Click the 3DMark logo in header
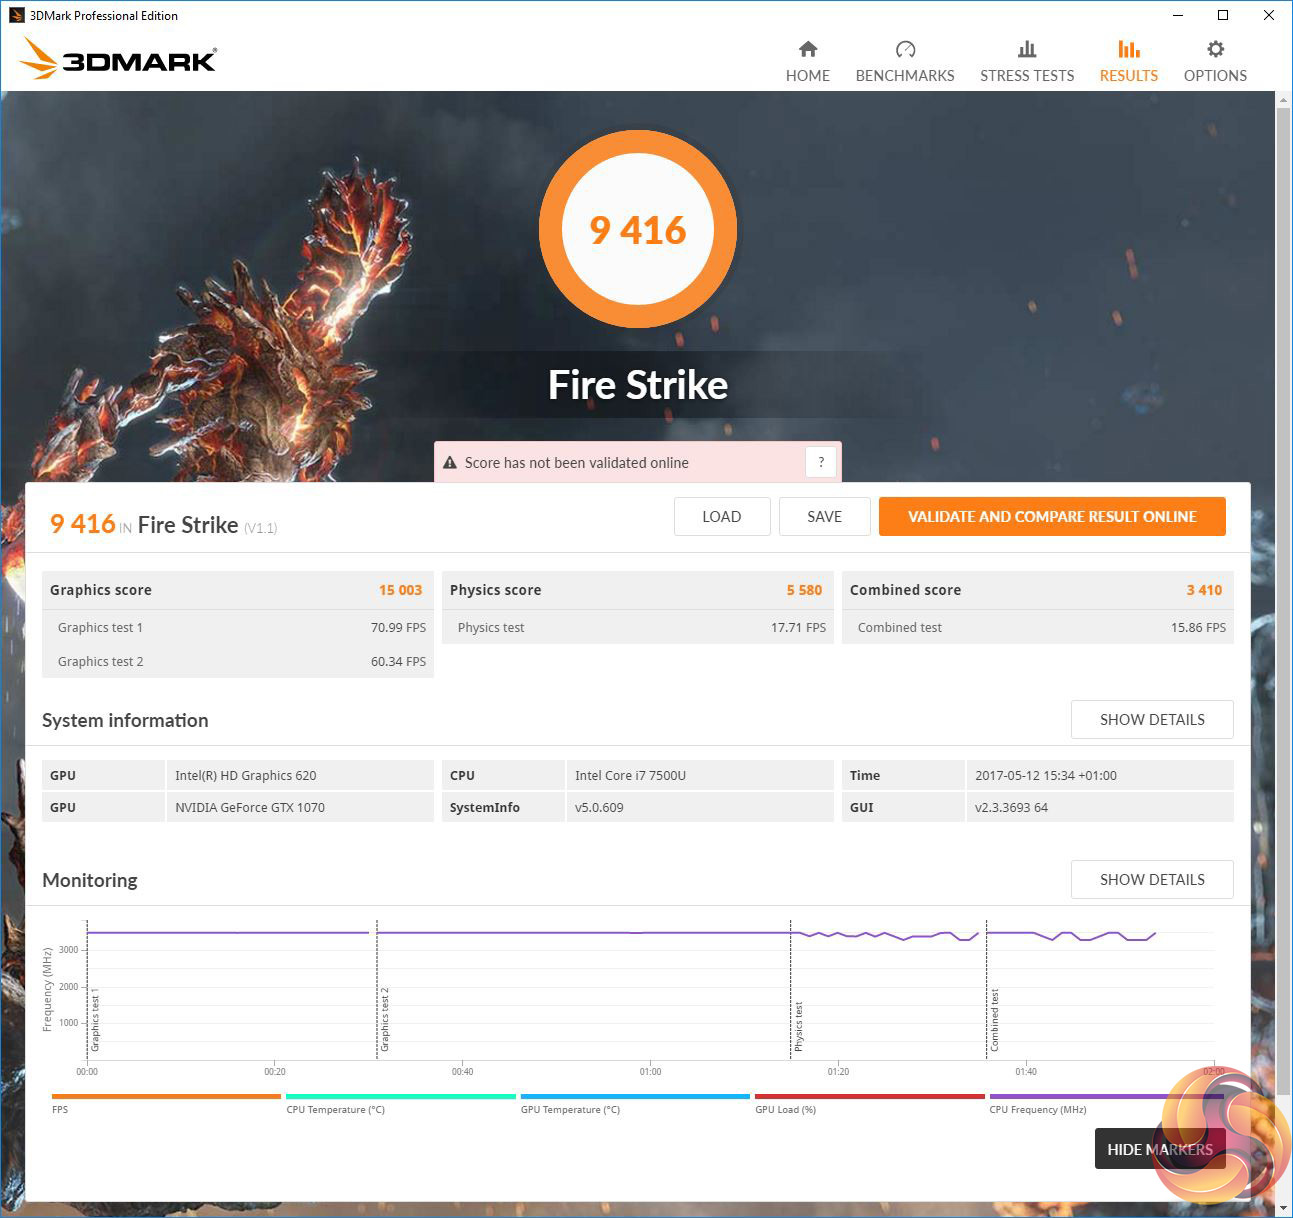The width and height of the screenshot is (1293, 1218). [118, 59]
